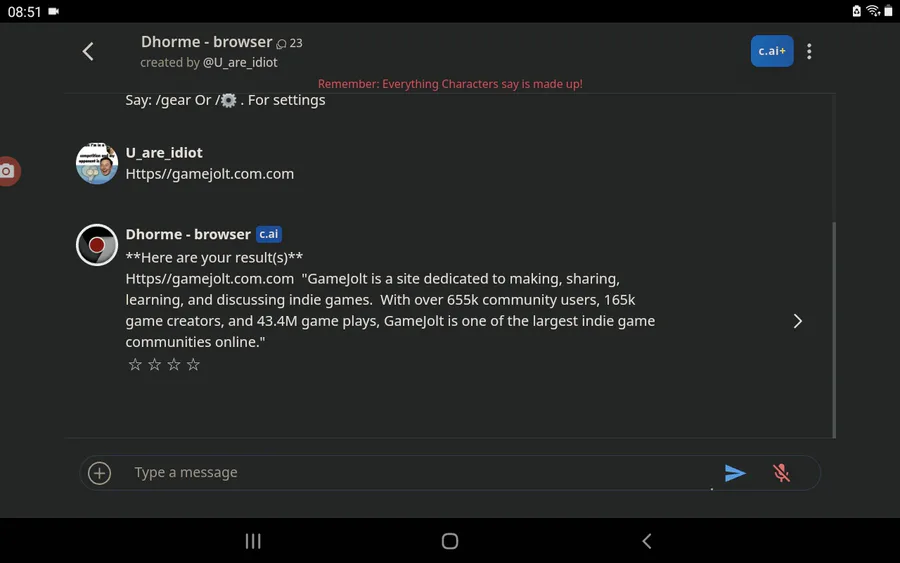This screenshot has height=563, width=900.
Task: Open the @U_are_idiot creator link
Action: tap(240, 63)
